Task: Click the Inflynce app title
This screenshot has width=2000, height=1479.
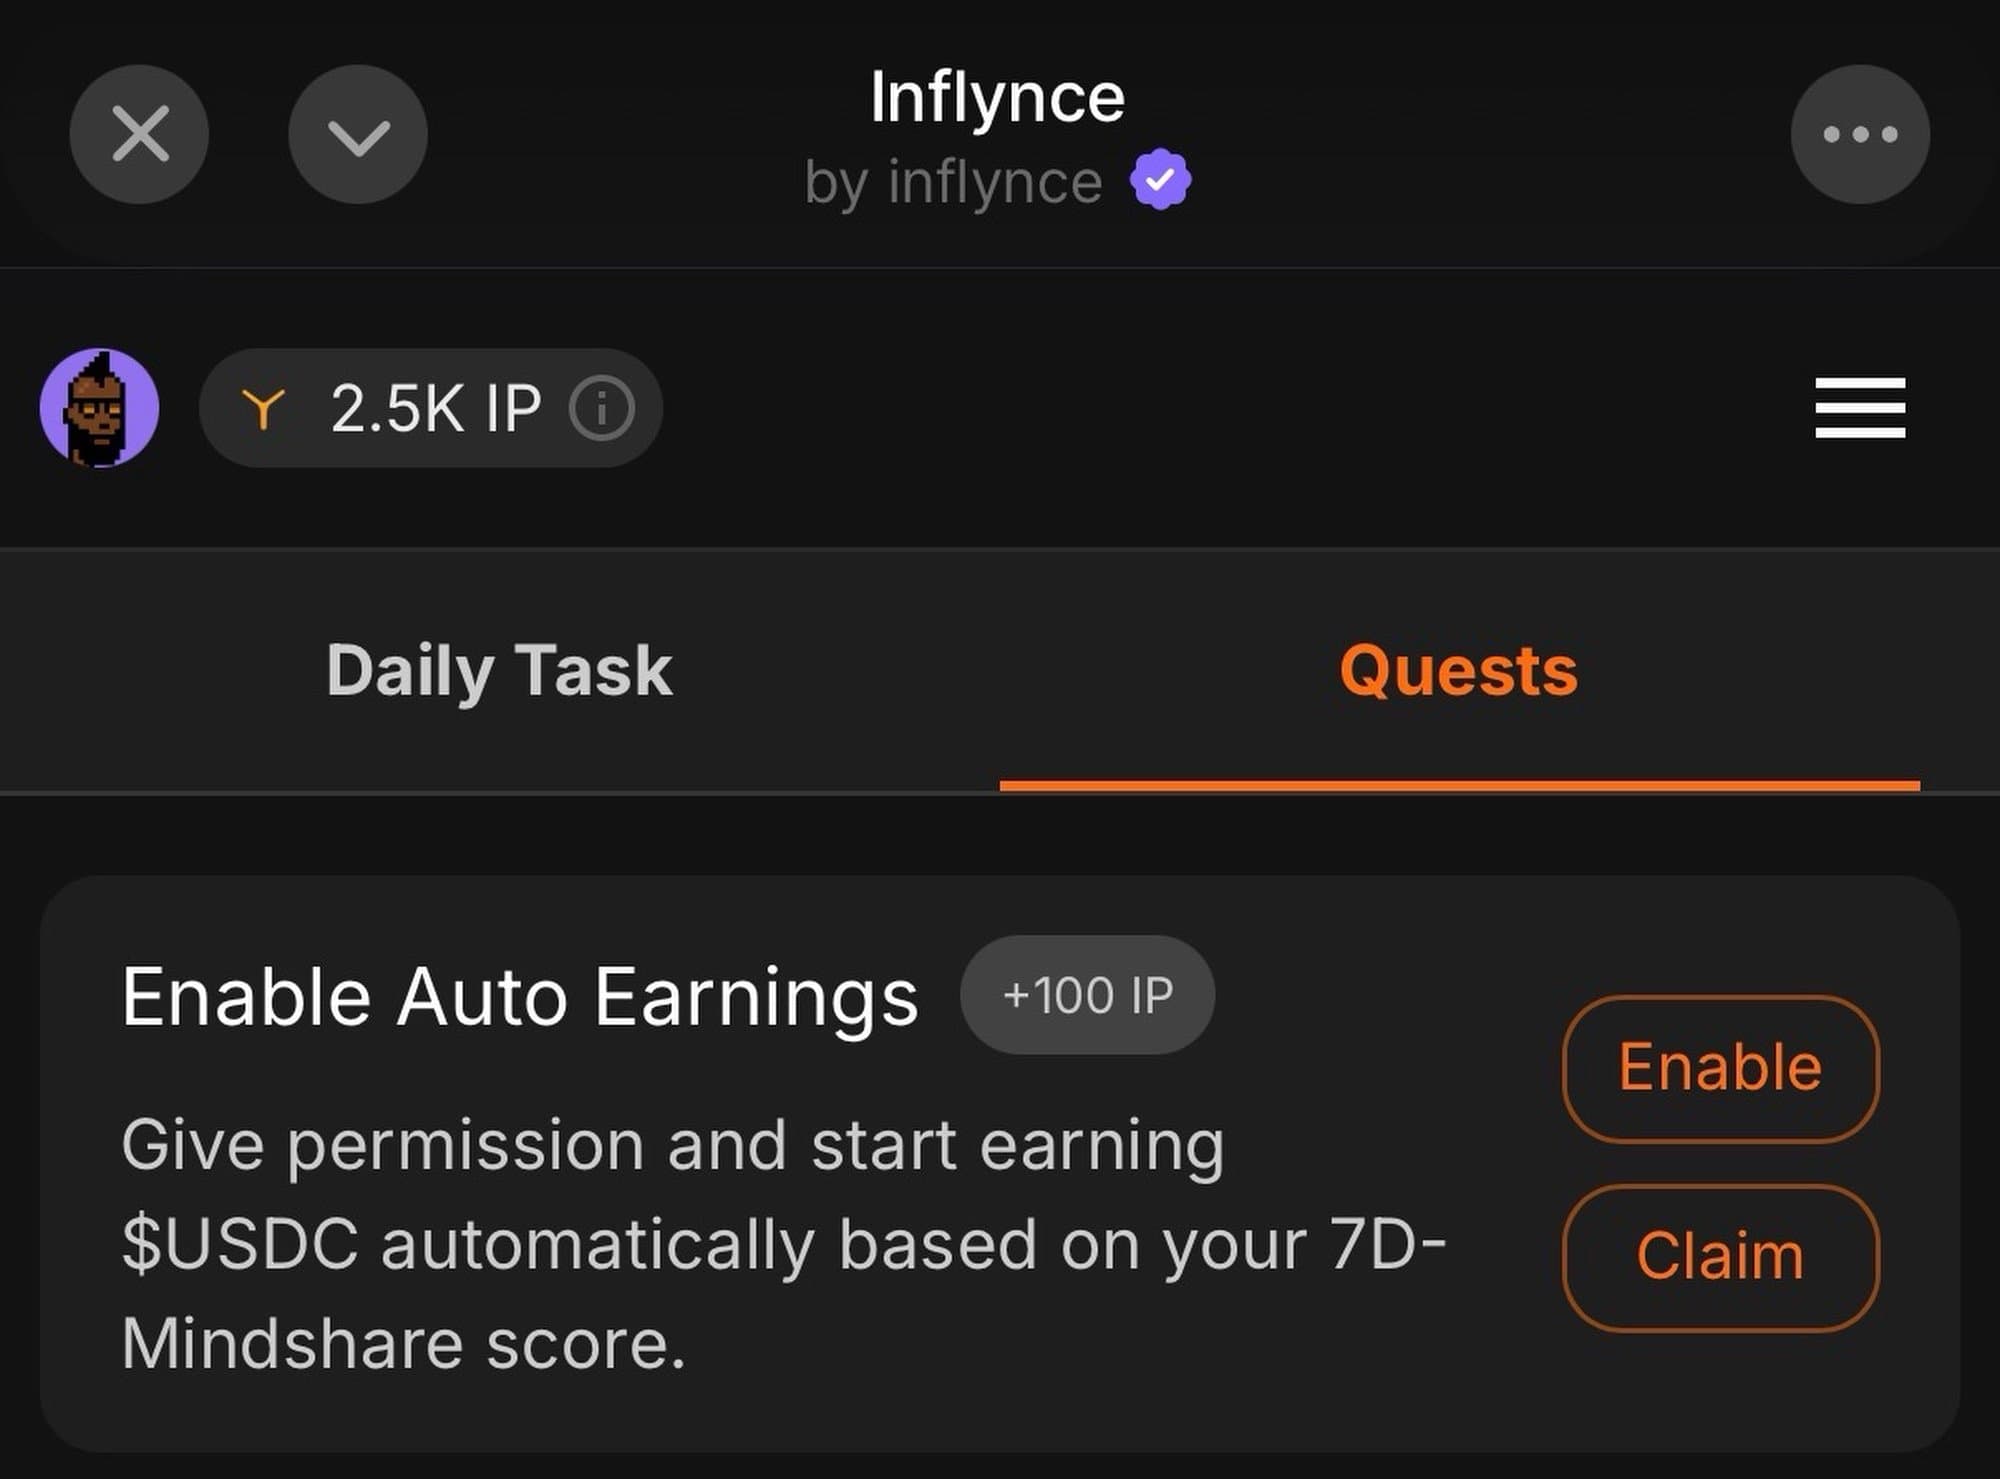Action: coord(997,97)
